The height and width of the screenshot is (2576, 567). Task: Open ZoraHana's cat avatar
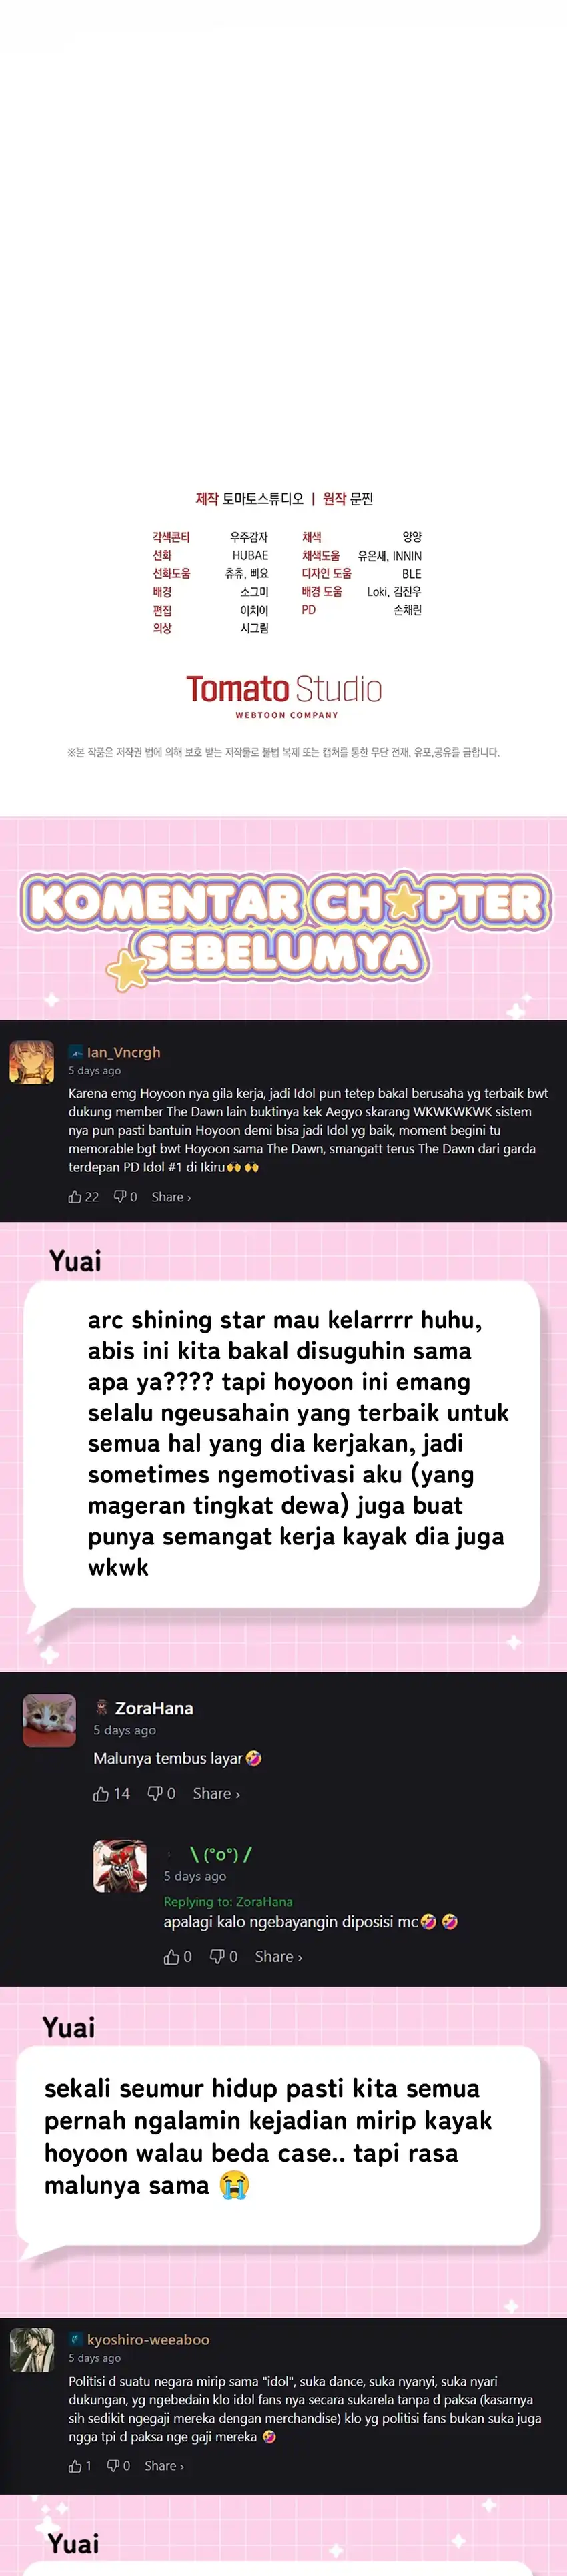49,1720
